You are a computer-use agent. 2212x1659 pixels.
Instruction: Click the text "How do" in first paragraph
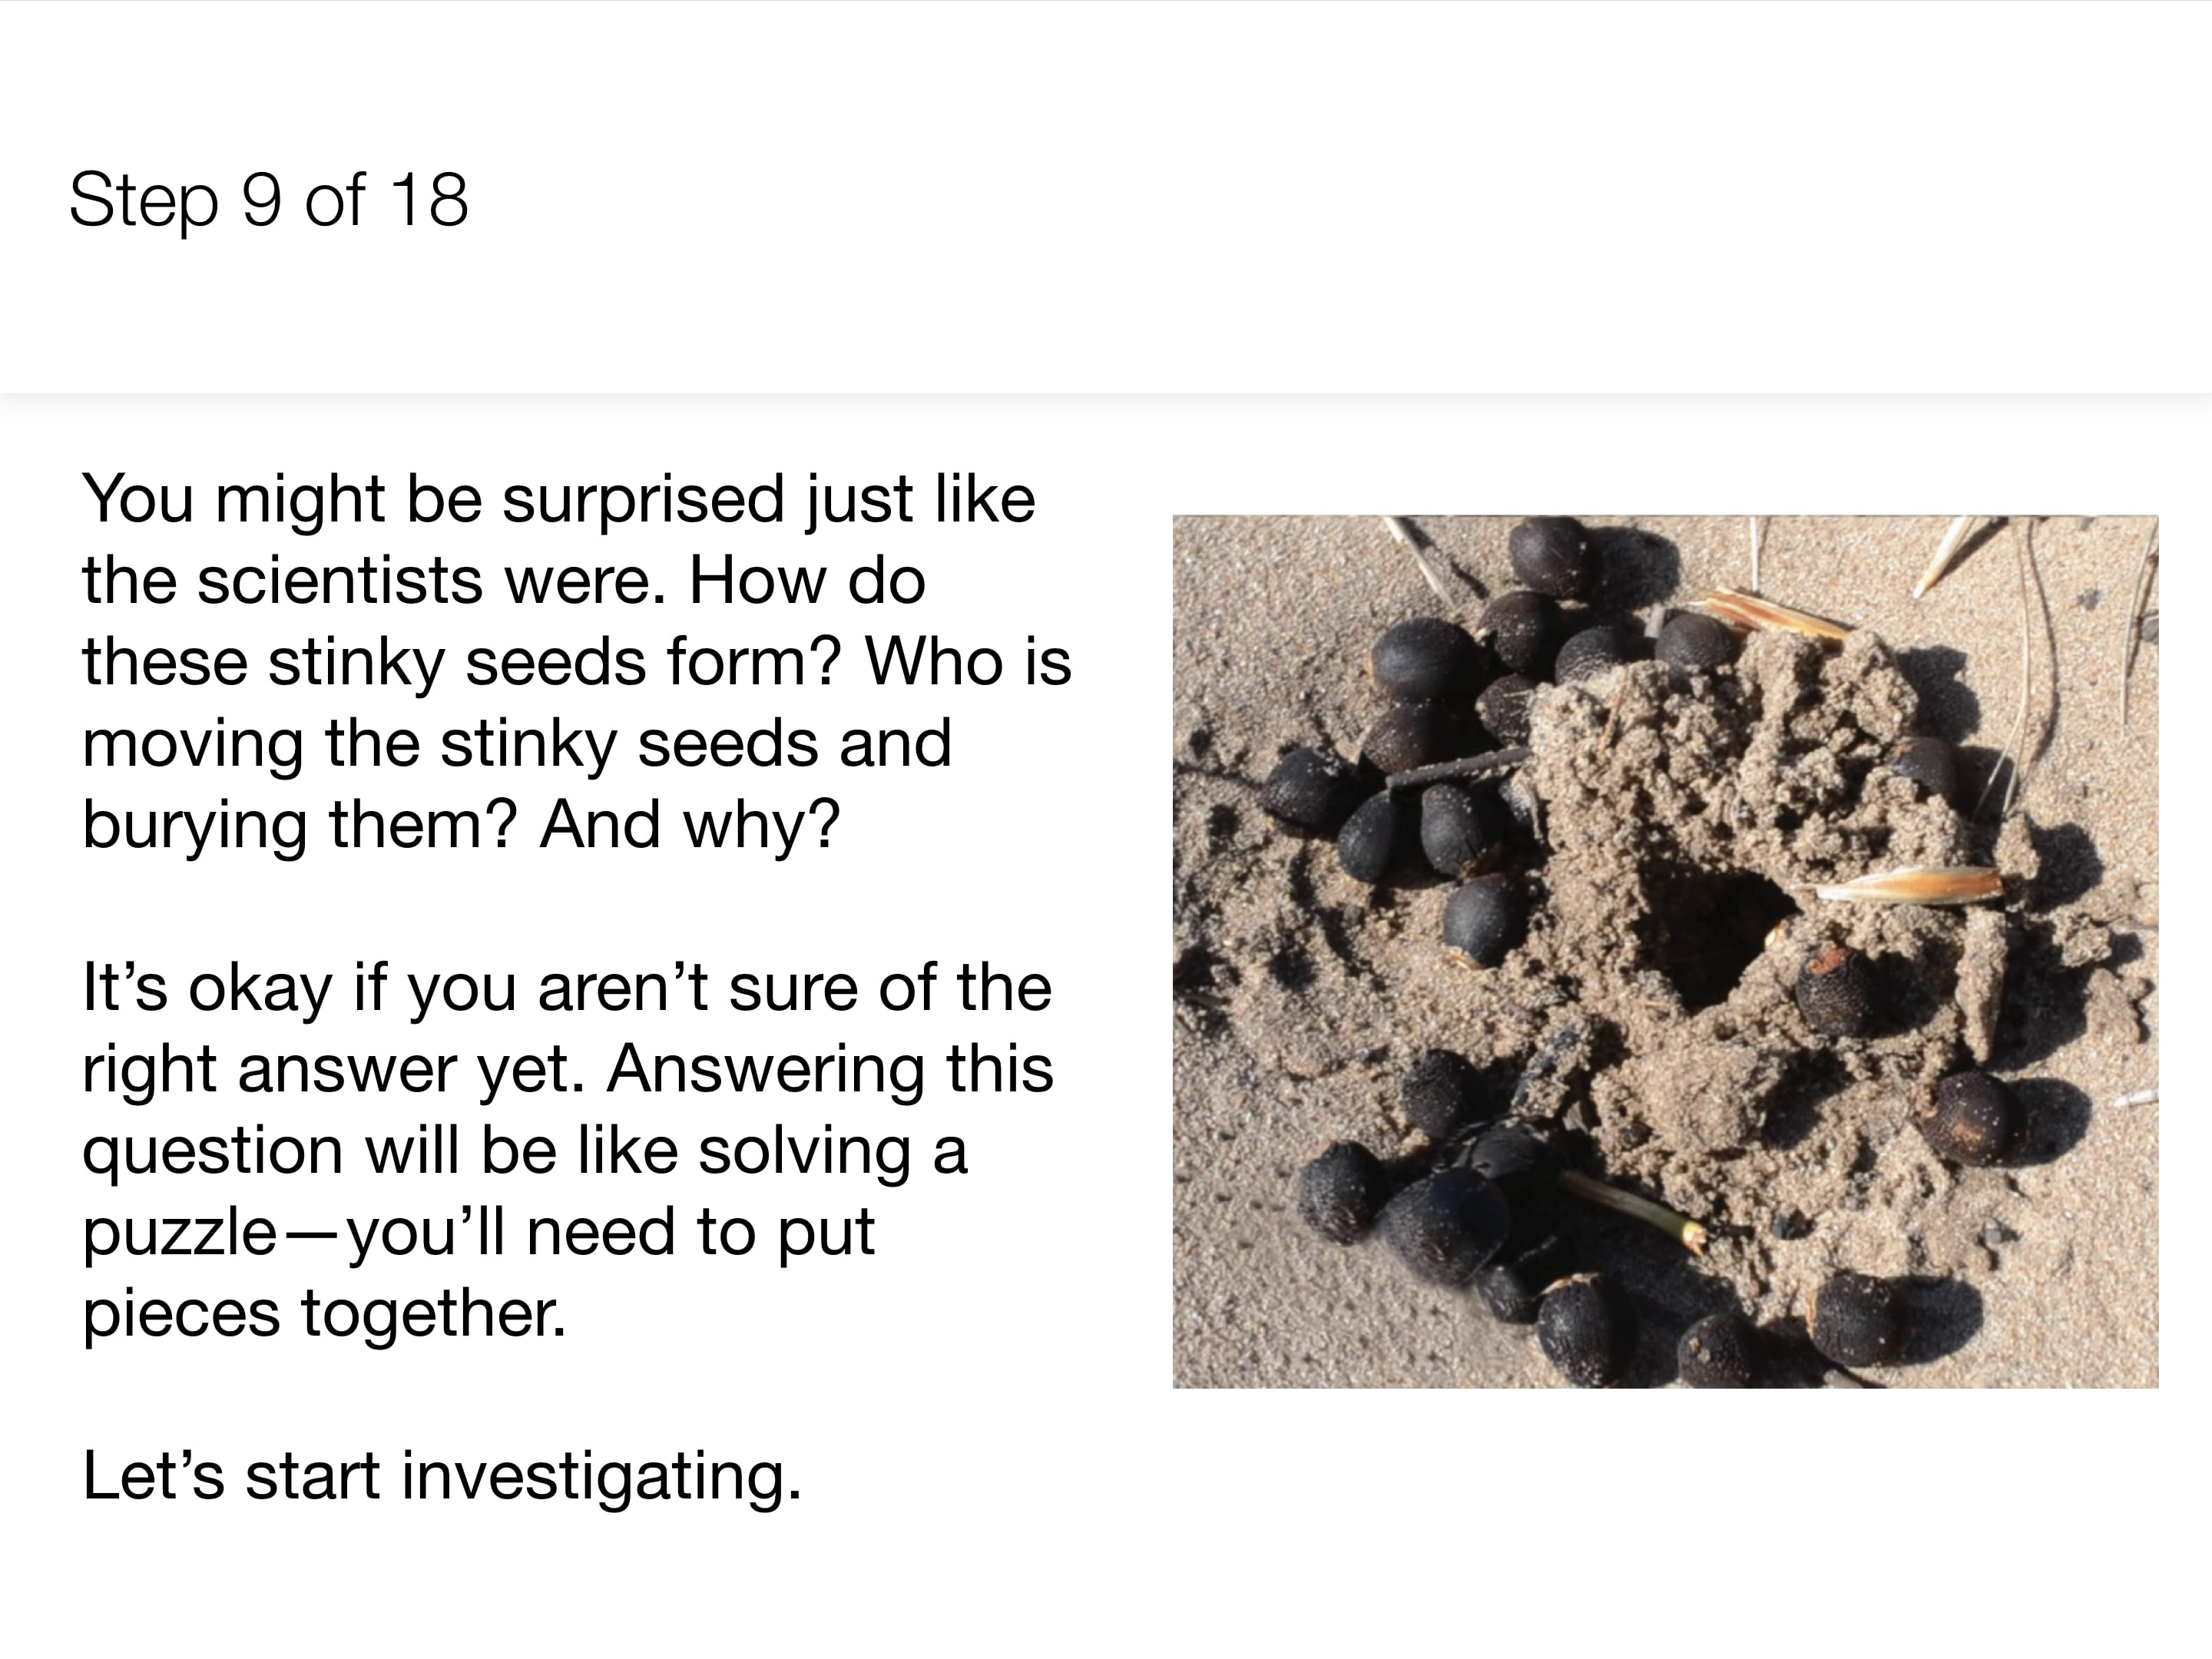pyautogui.click(x=806, y=580)
